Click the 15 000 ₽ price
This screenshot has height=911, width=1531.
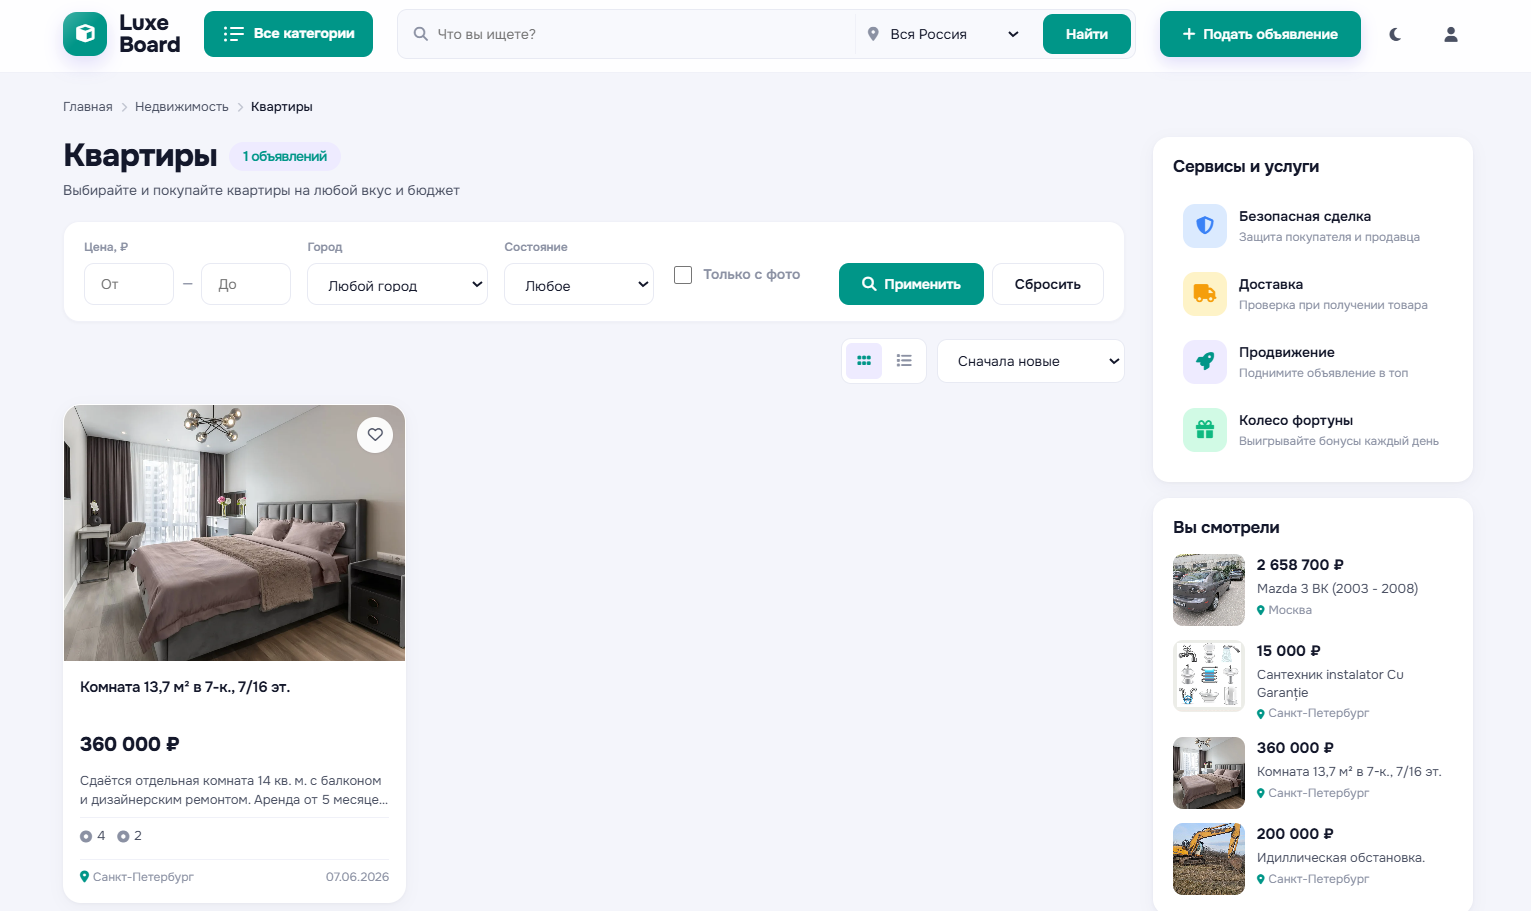click(x=1289, y=651)
